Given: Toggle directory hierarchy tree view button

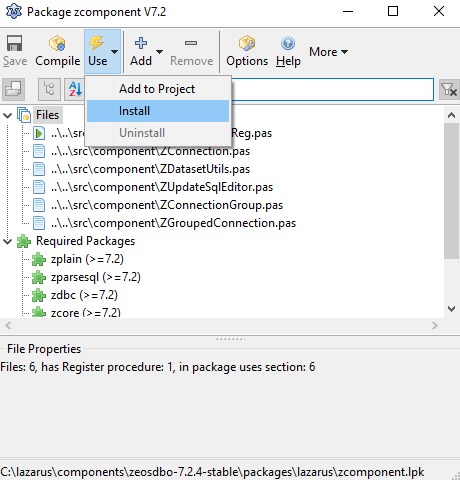Looking at the screenshot, I should click(49, 89).
